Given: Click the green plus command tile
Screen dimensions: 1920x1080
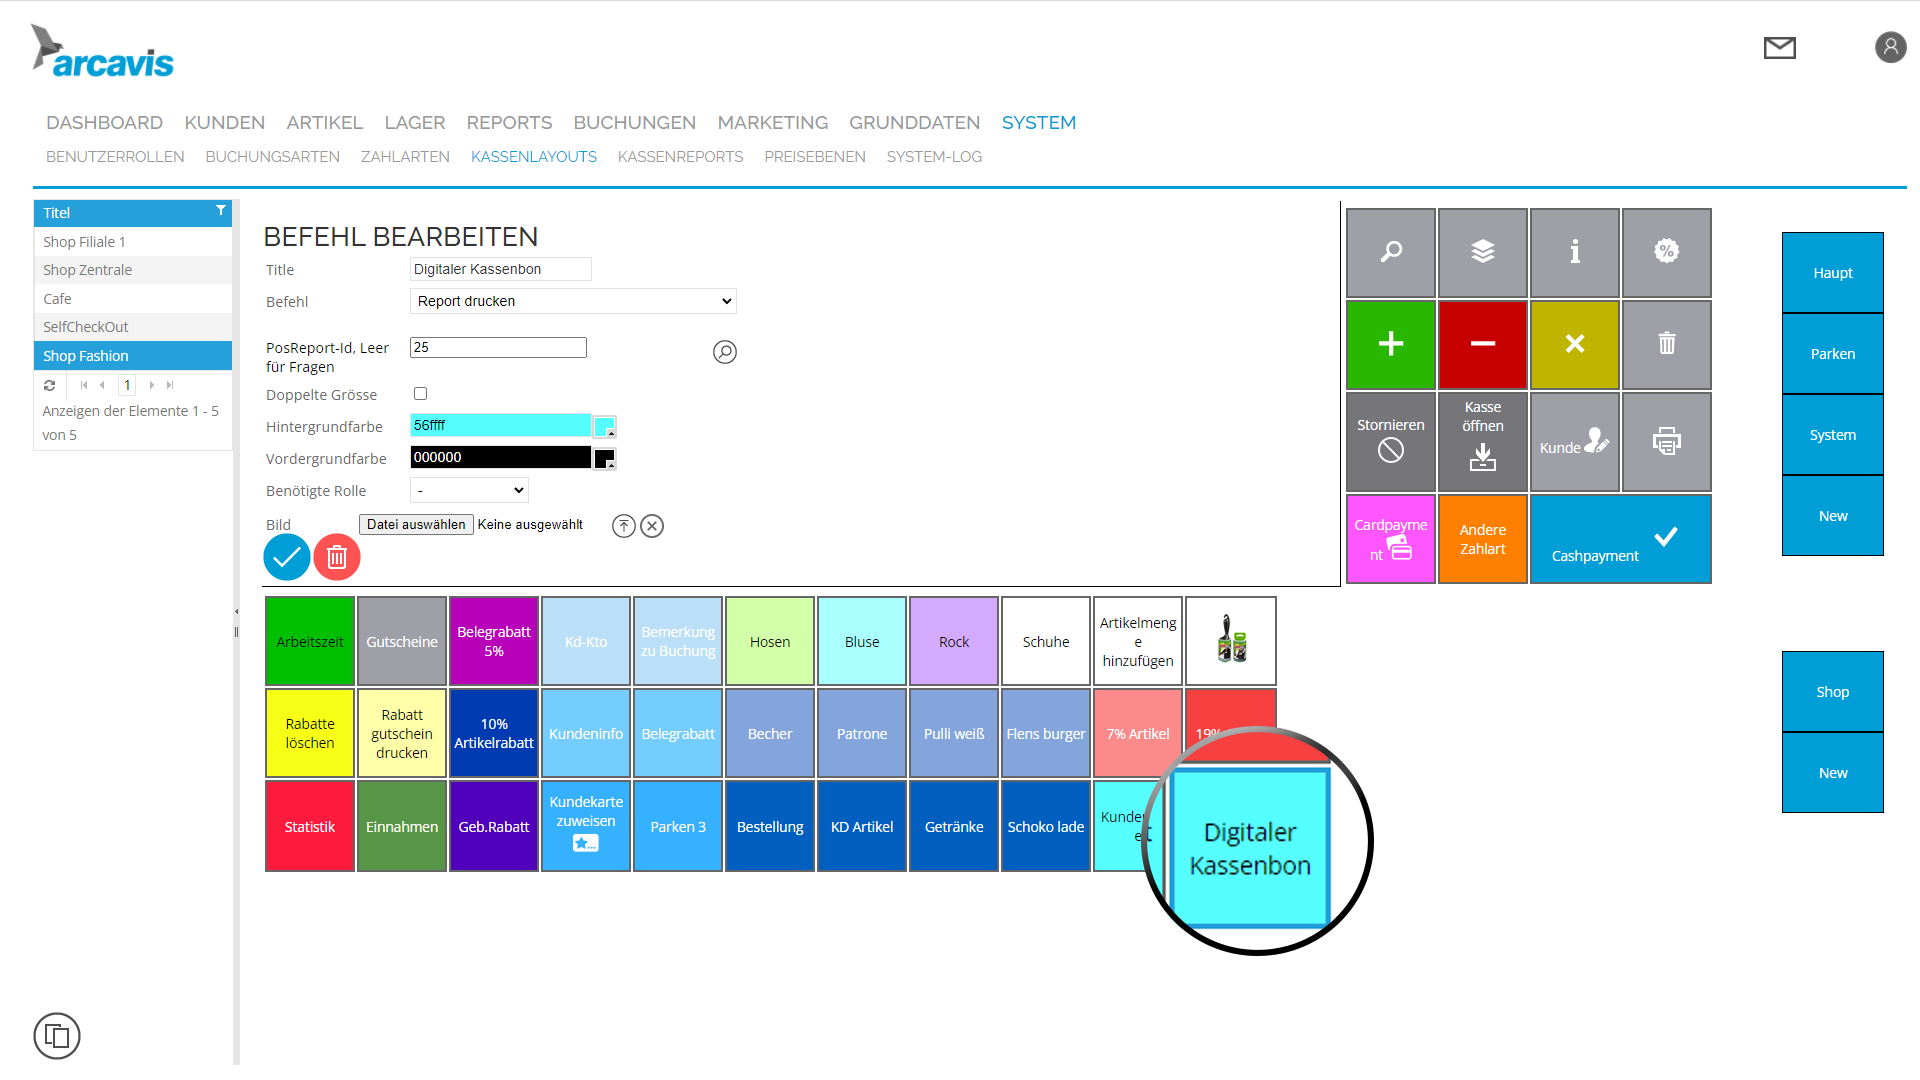Looking at the screenshot, I should (1390, 344).
